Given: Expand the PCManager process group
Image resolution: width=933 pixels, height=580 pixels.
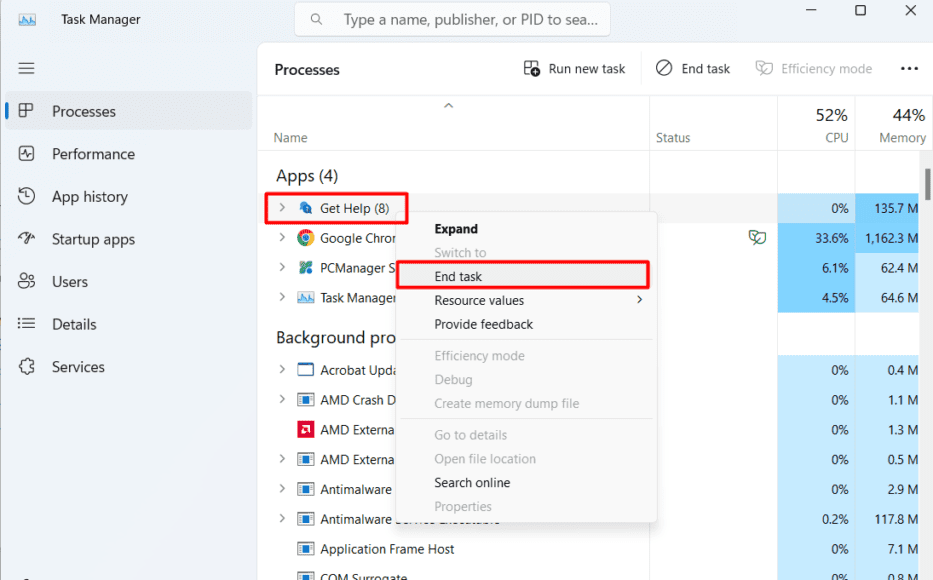Looking at the screenshot, I should point(282,267).
